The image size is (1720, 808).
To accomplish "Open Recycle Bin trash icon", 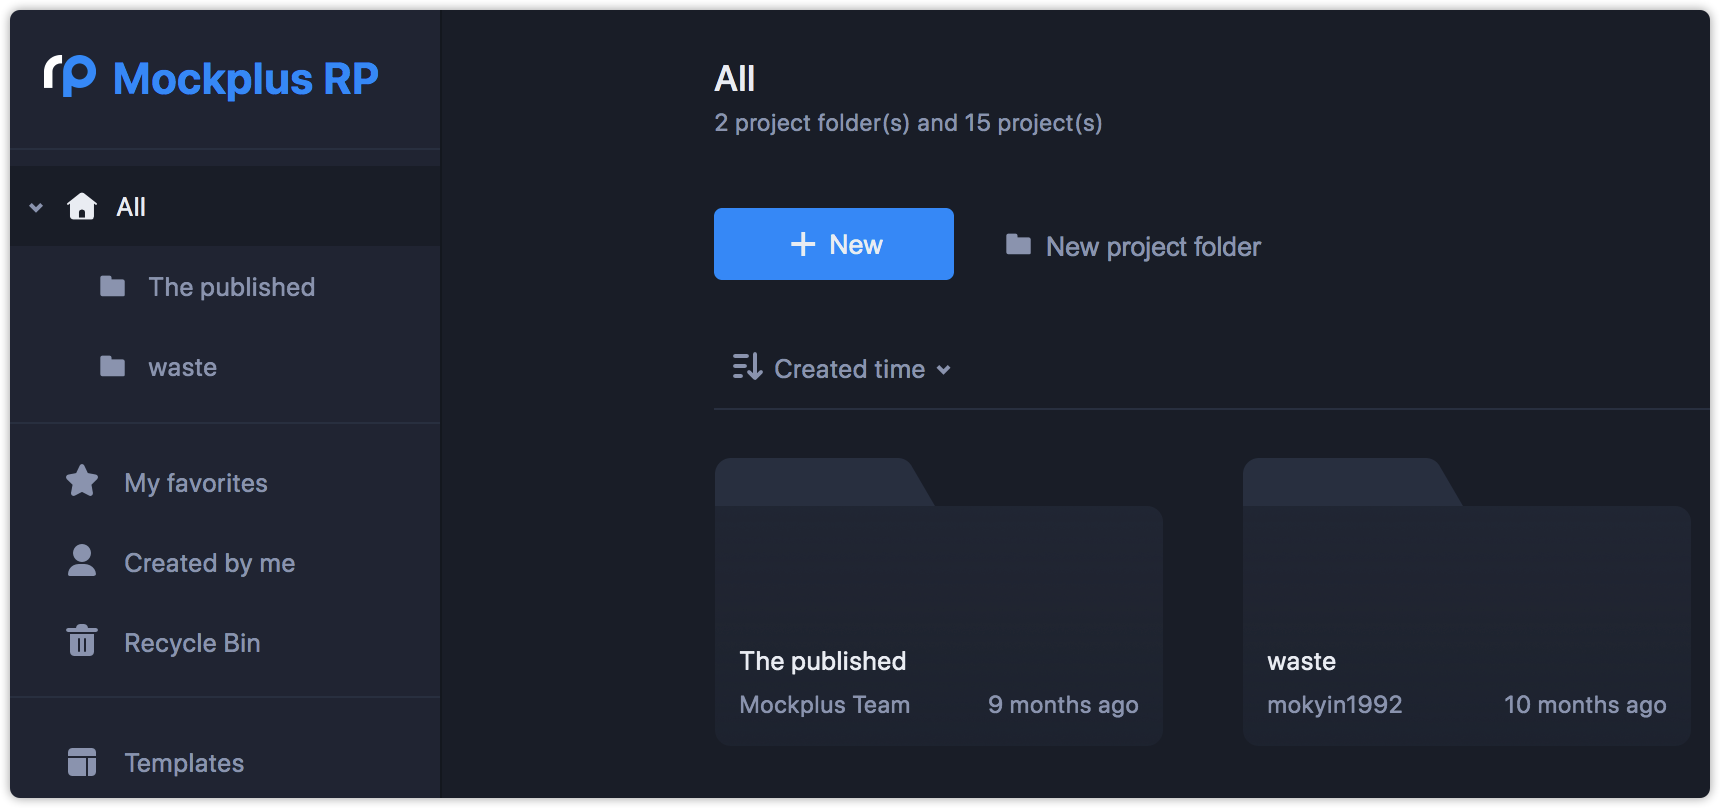I will pyautogui.click(x=82, y=641).
